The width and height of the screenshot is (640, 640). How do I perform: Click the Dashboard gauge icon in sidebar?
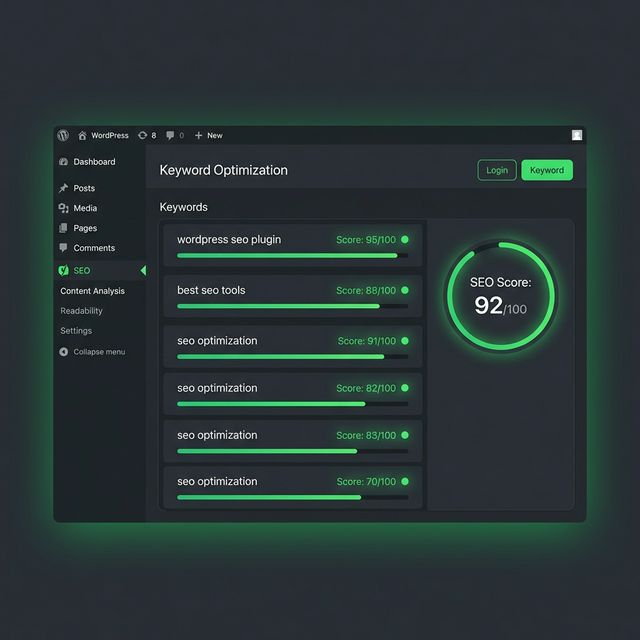pyautogui.click(x=64, y=162)
